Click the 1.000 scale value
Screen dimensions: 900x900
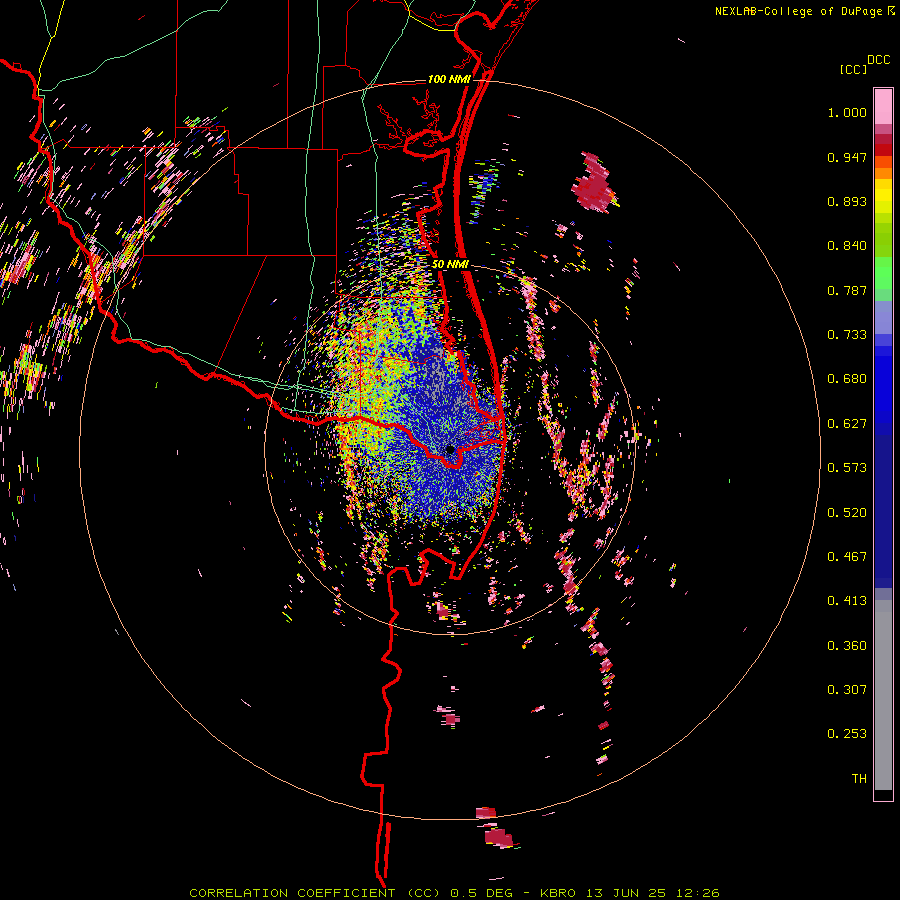pos(847,112)
